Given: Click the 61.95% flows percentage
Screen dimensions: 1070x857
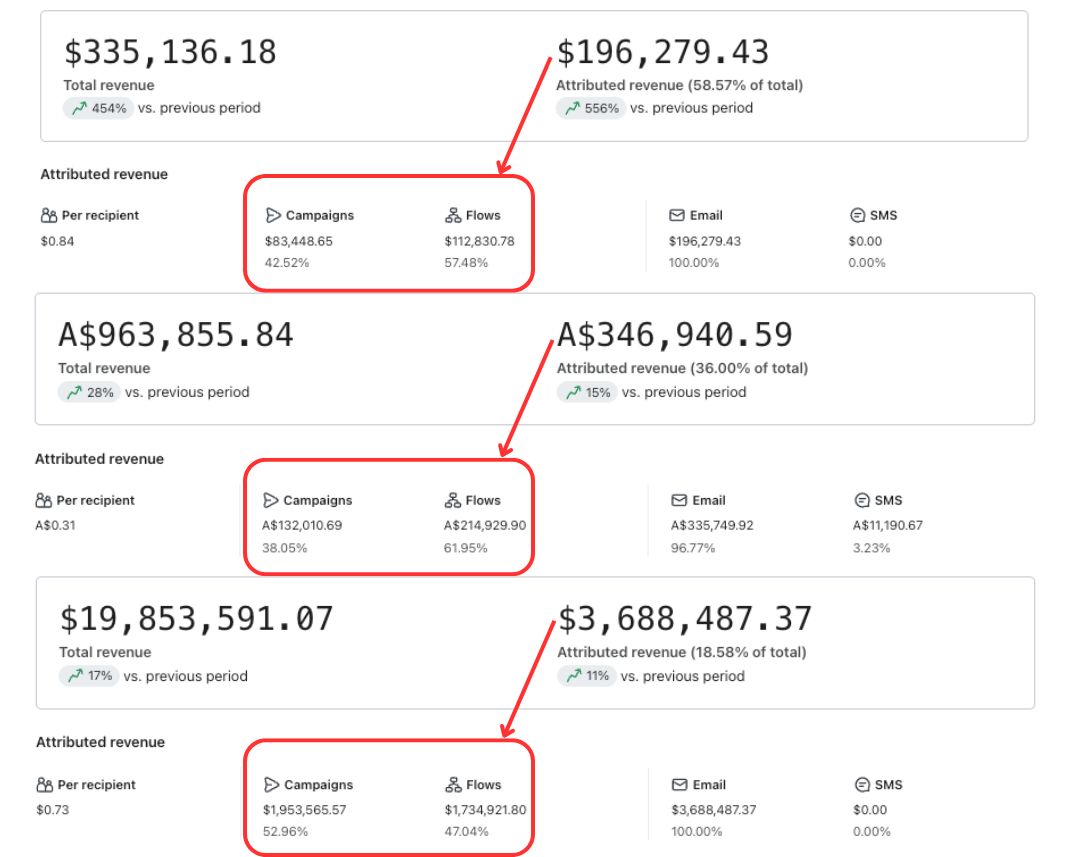Looking at the screenshot, I should (465, 548).
